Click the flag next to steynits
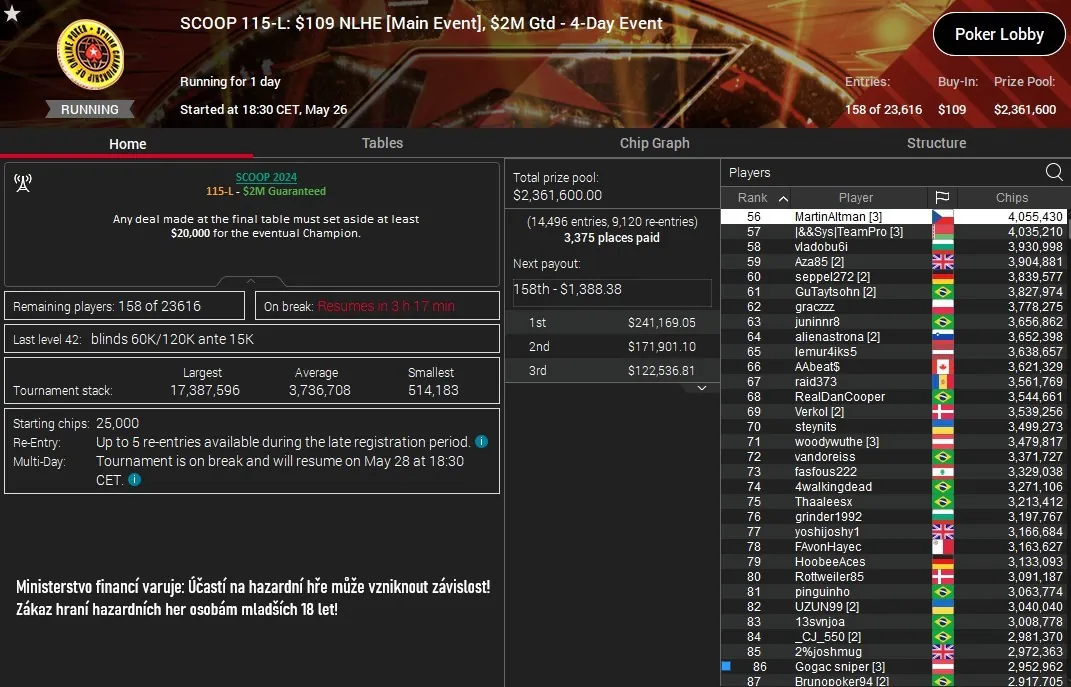Image resolution: width=1071 pixels, height=687 pixels. [943, 427]
